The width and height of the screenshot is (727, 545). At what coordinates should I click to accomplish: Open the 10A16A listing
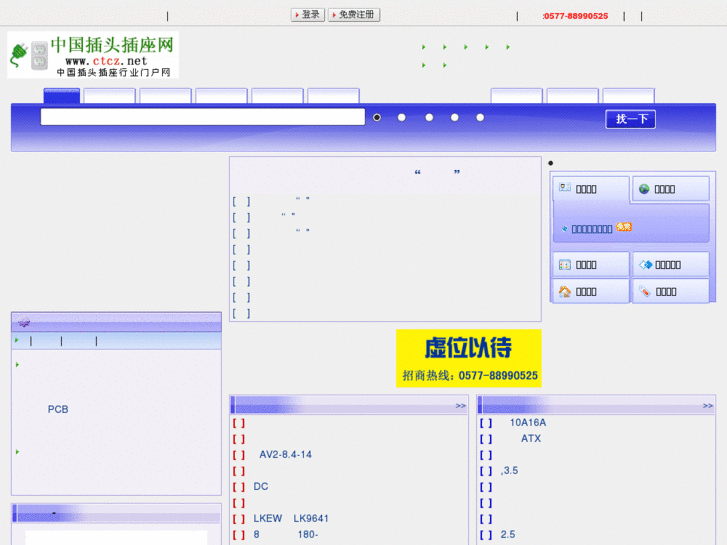[x=528, y=423]
